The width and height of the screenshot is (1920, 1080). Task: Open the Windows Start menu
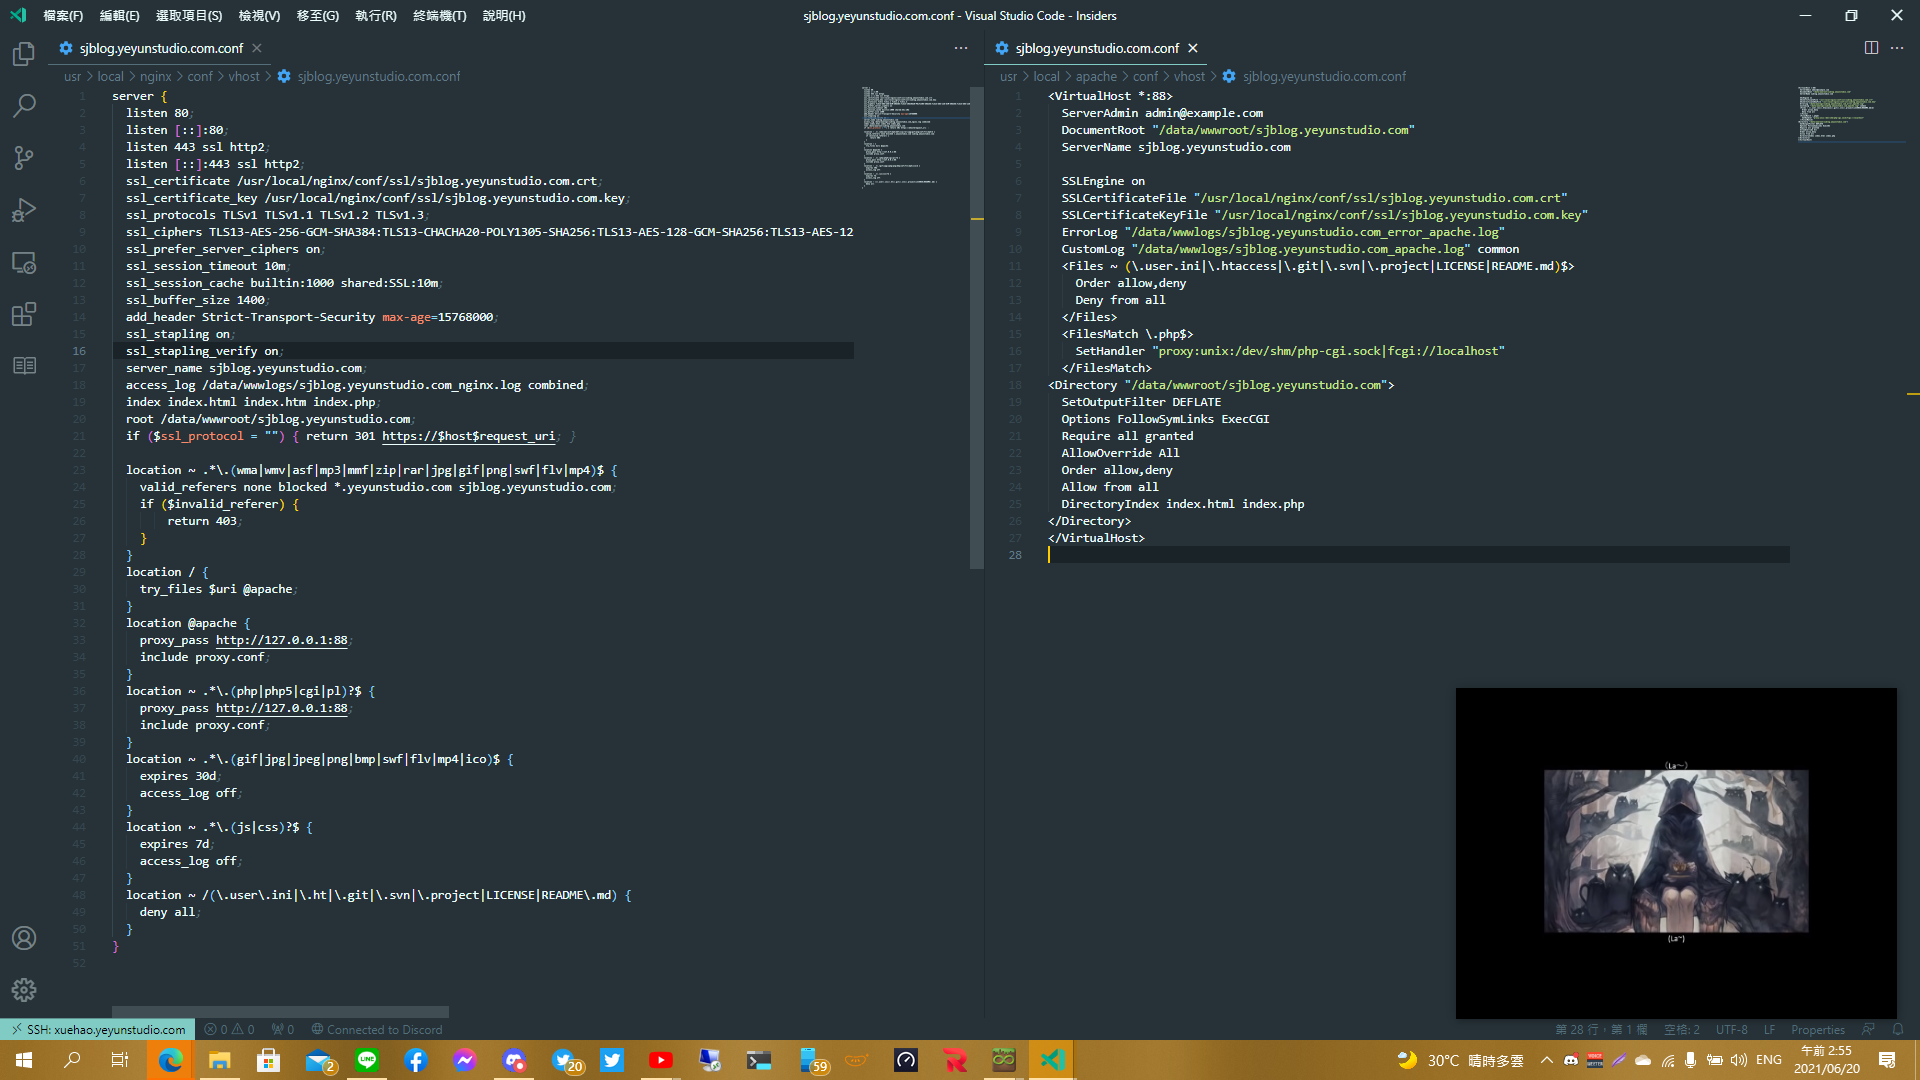click(24, 1060)
